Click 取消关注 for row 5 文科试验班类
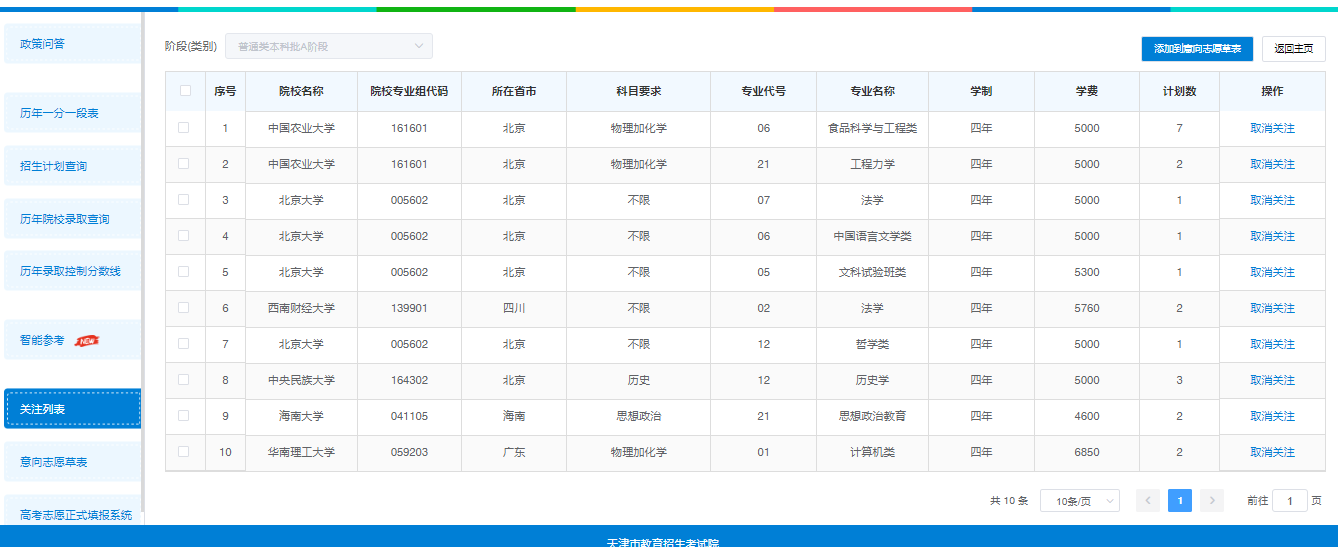Viewport: 1338px width, 547px height. (x=1272, y=272)
